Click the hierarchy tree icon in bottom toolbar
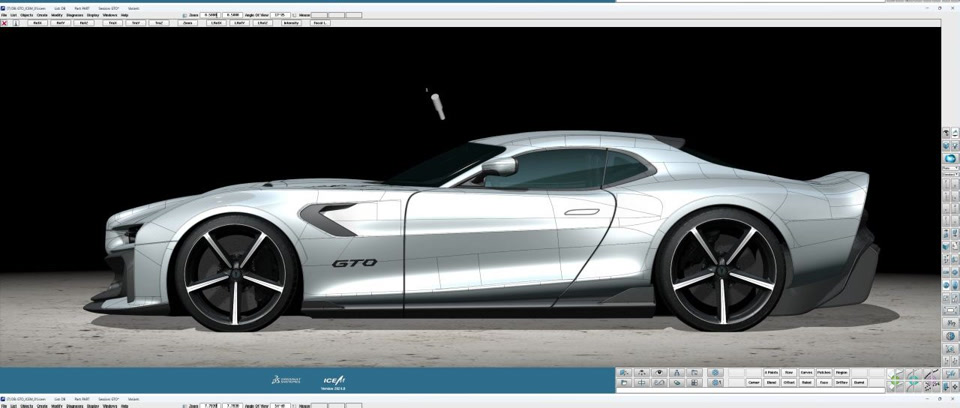960x408 pixels. click(x=642, y=373)
